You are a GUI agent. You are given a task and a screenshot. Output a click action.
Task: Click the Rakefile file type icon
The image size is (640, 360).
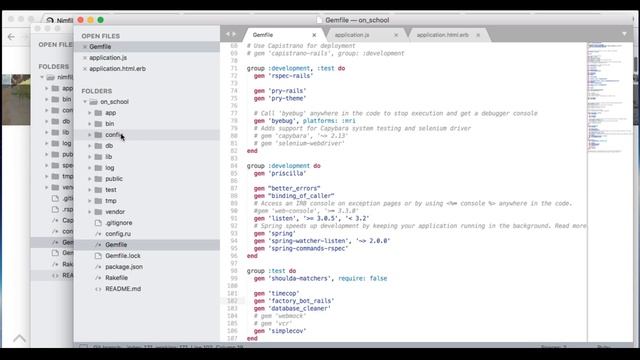pyautogui.click(x=98, y=278)
